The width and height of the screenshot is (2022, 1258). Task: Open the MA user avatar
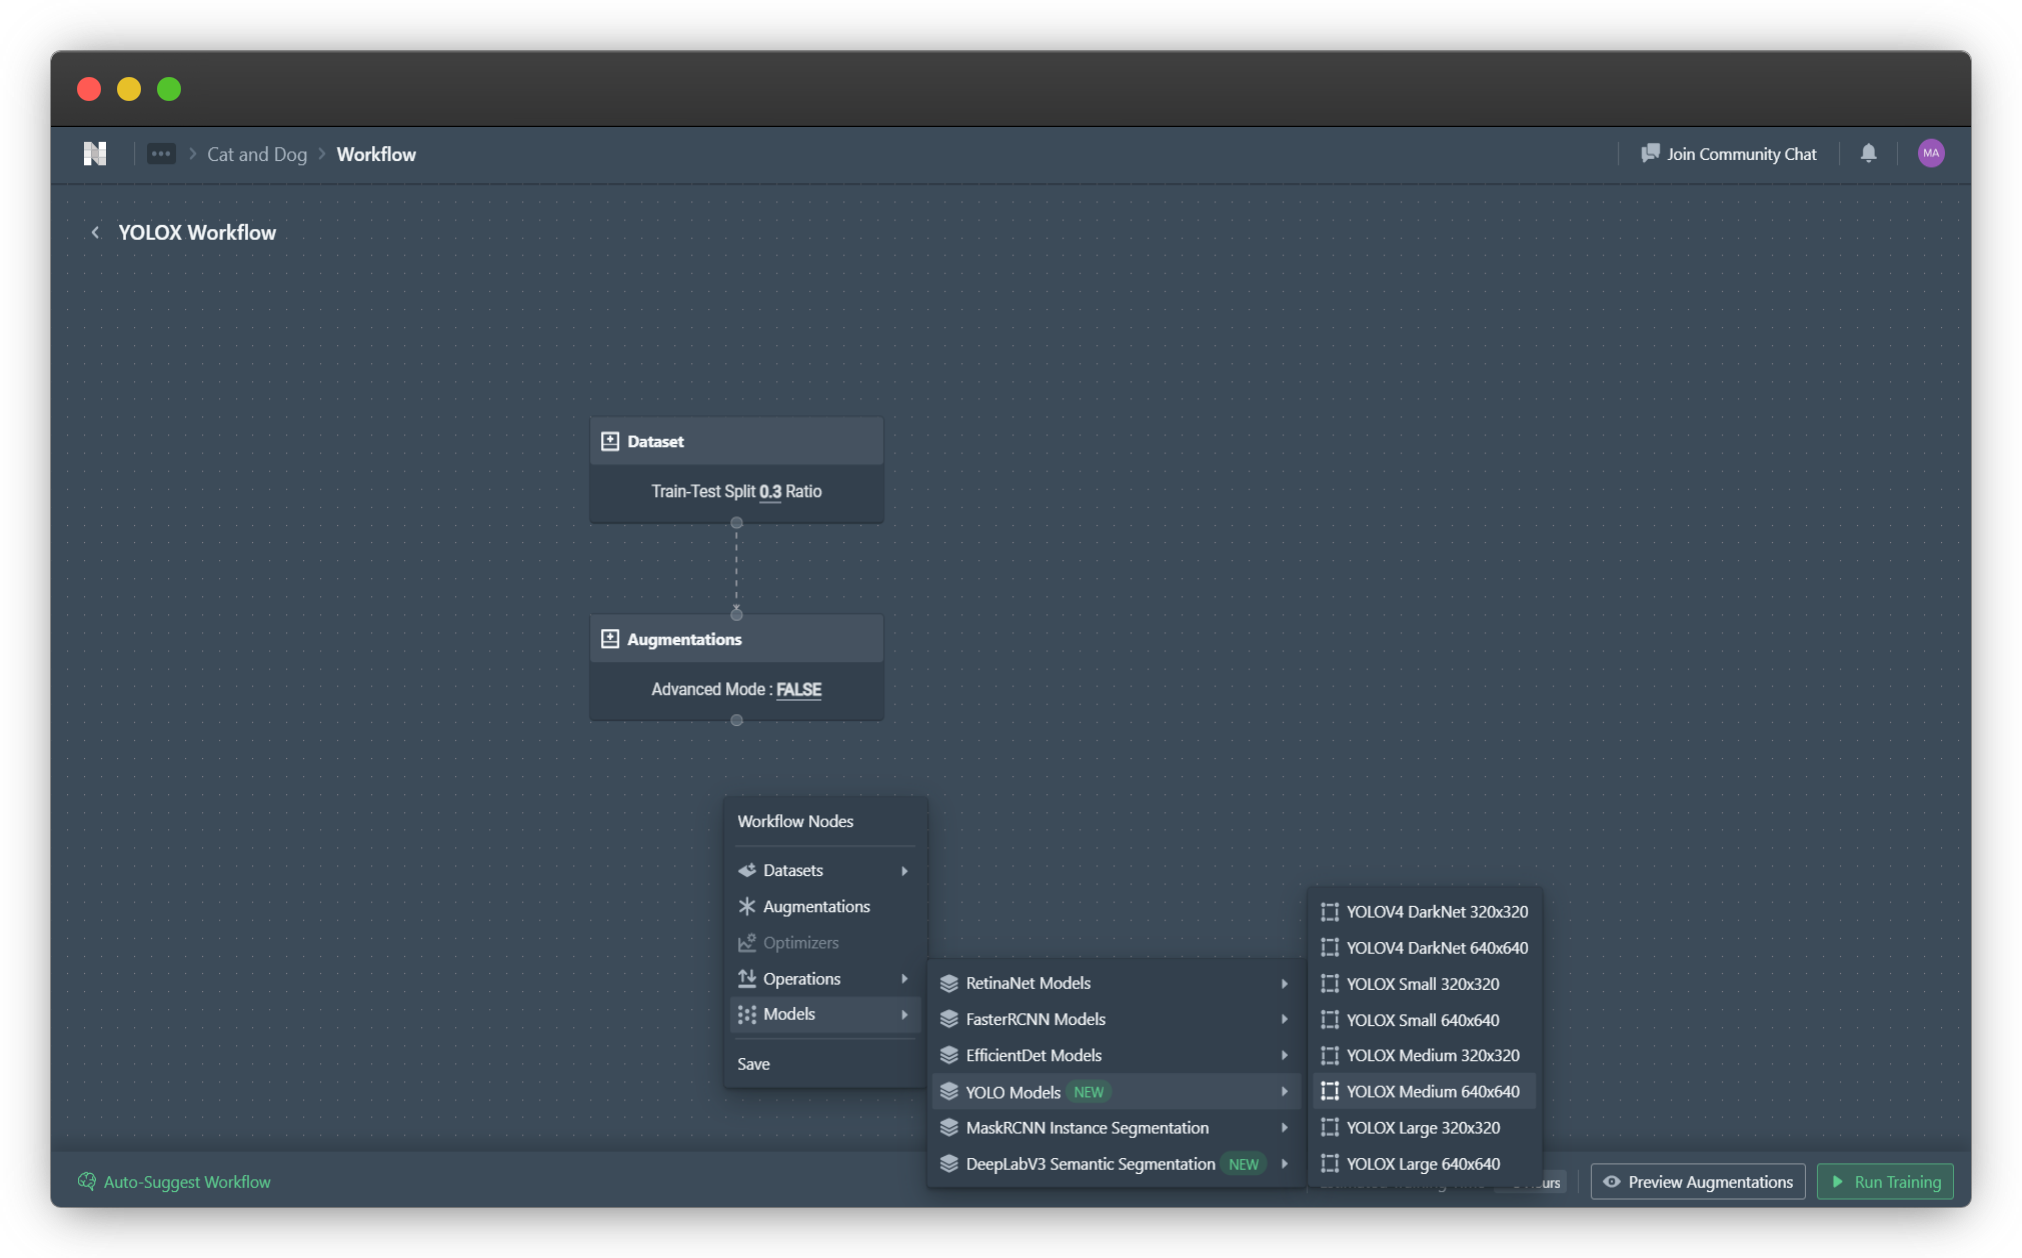point(1930,153)
